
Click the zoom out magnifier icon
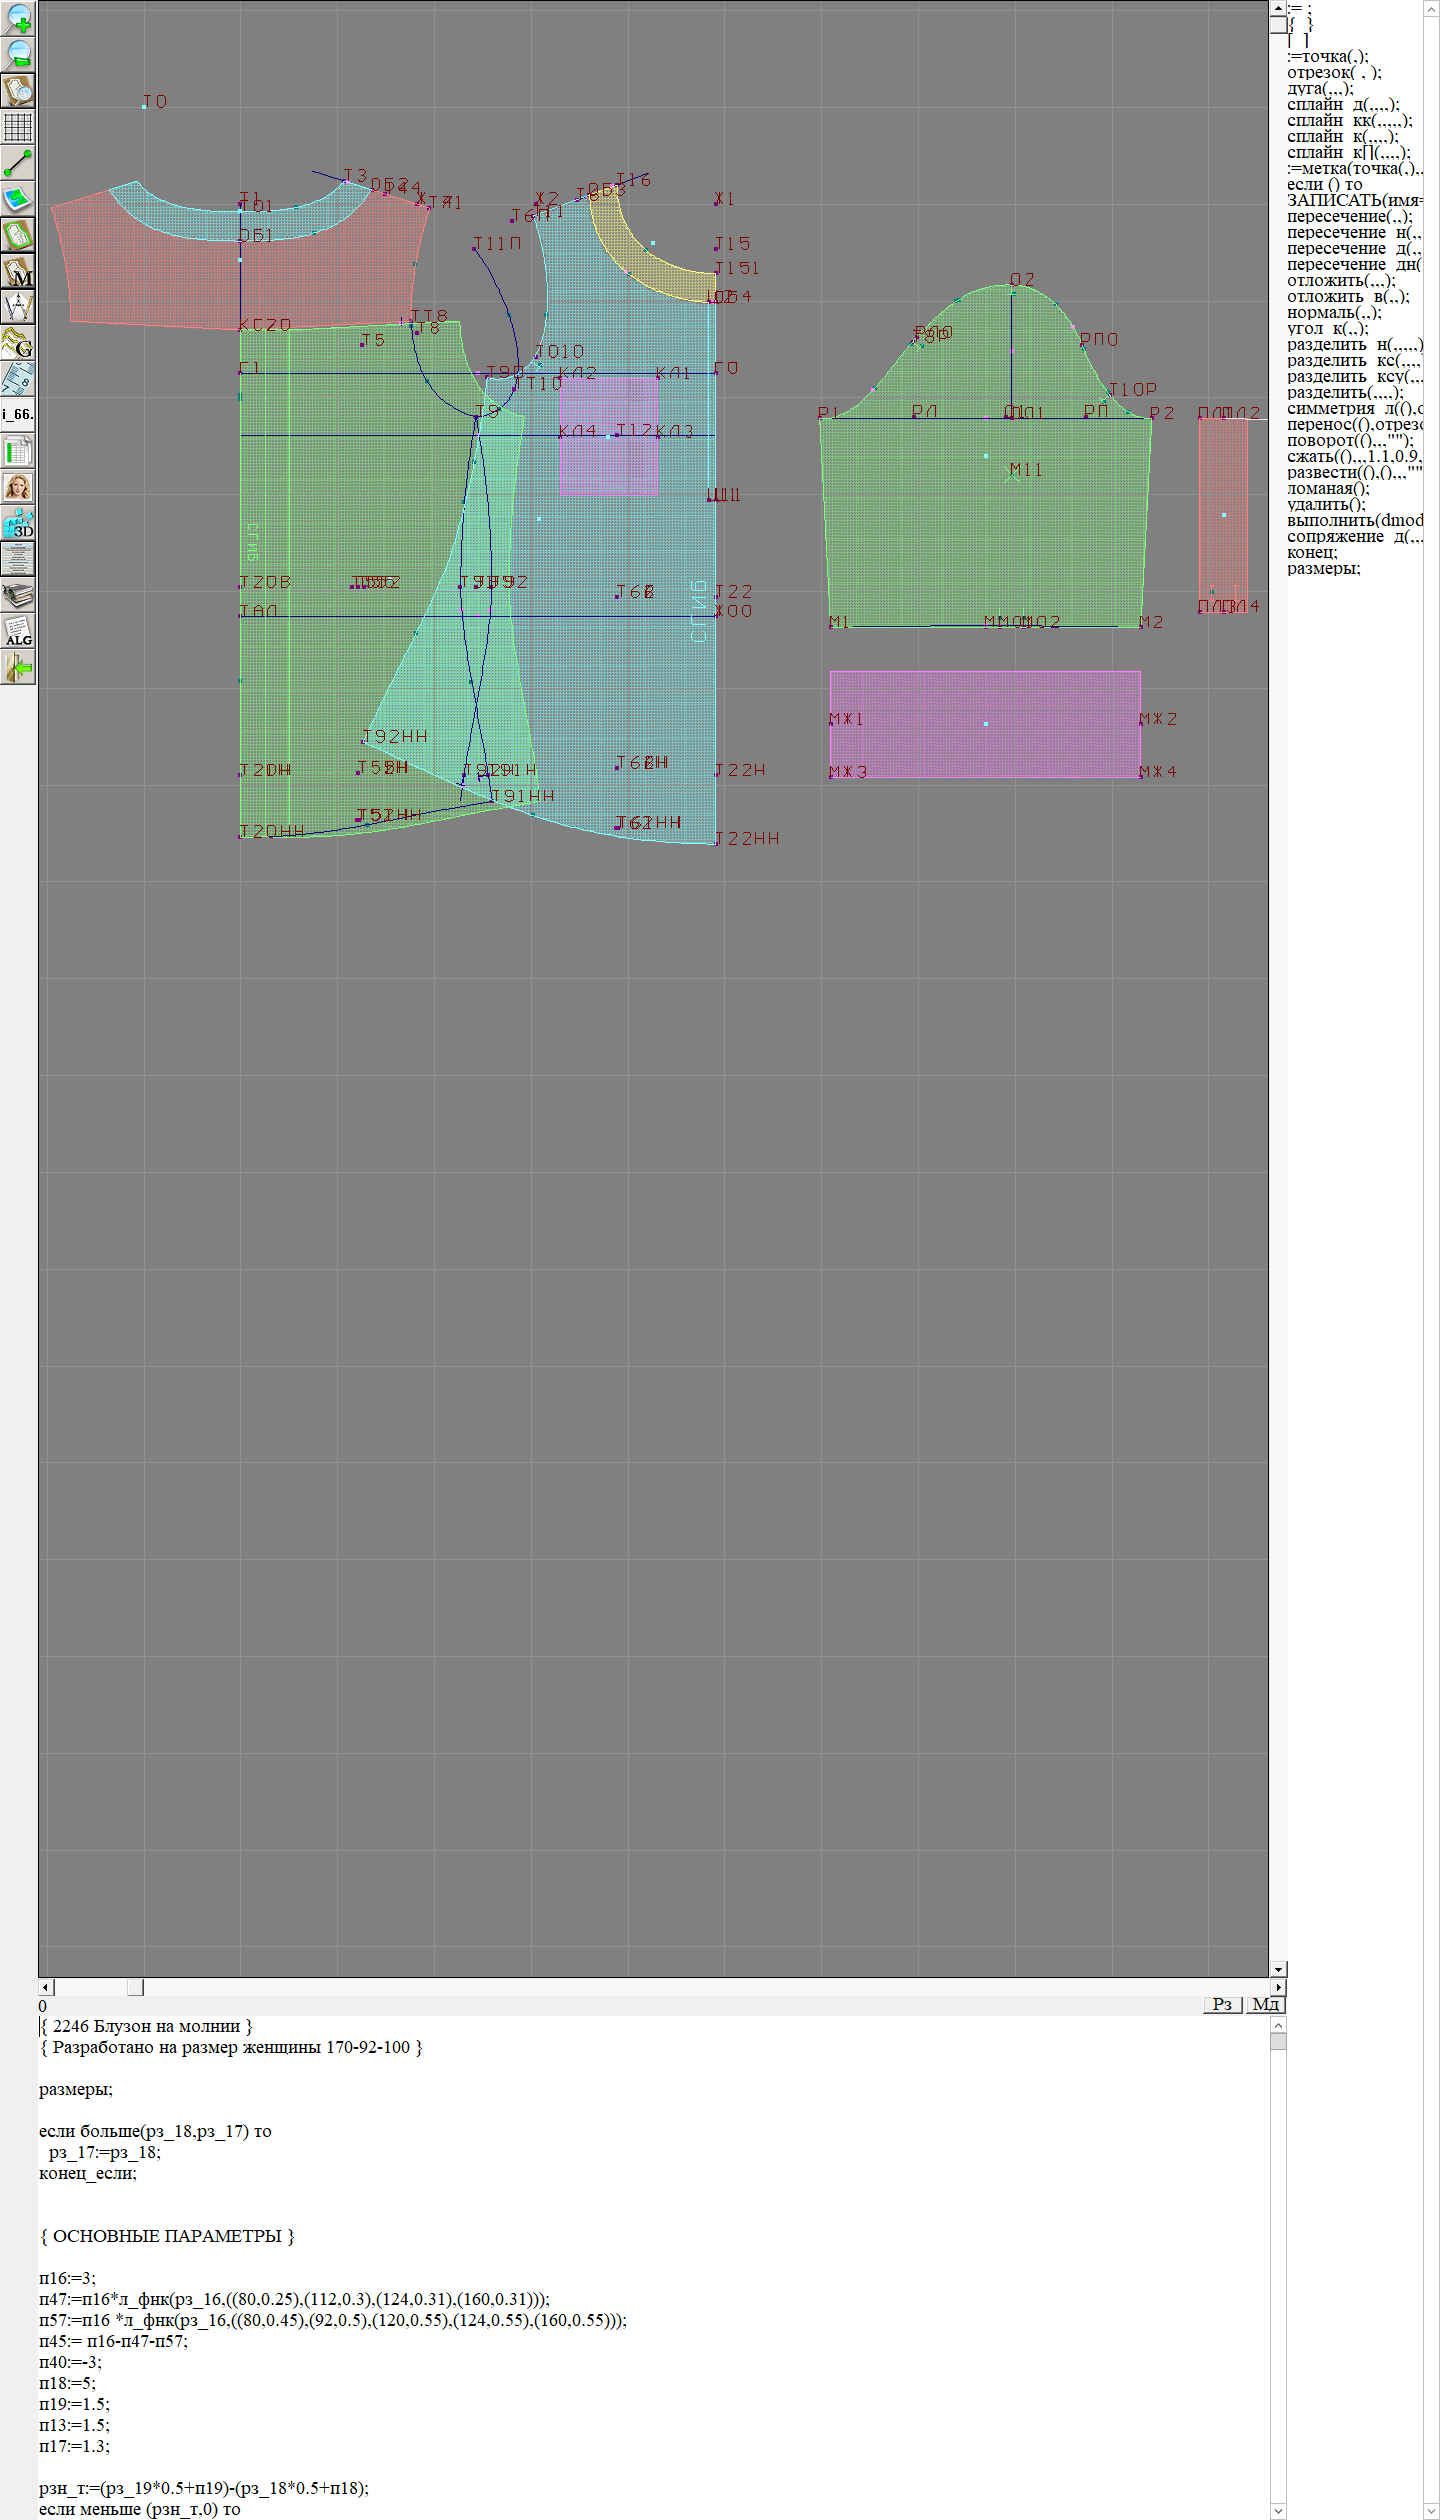[18, 54]
